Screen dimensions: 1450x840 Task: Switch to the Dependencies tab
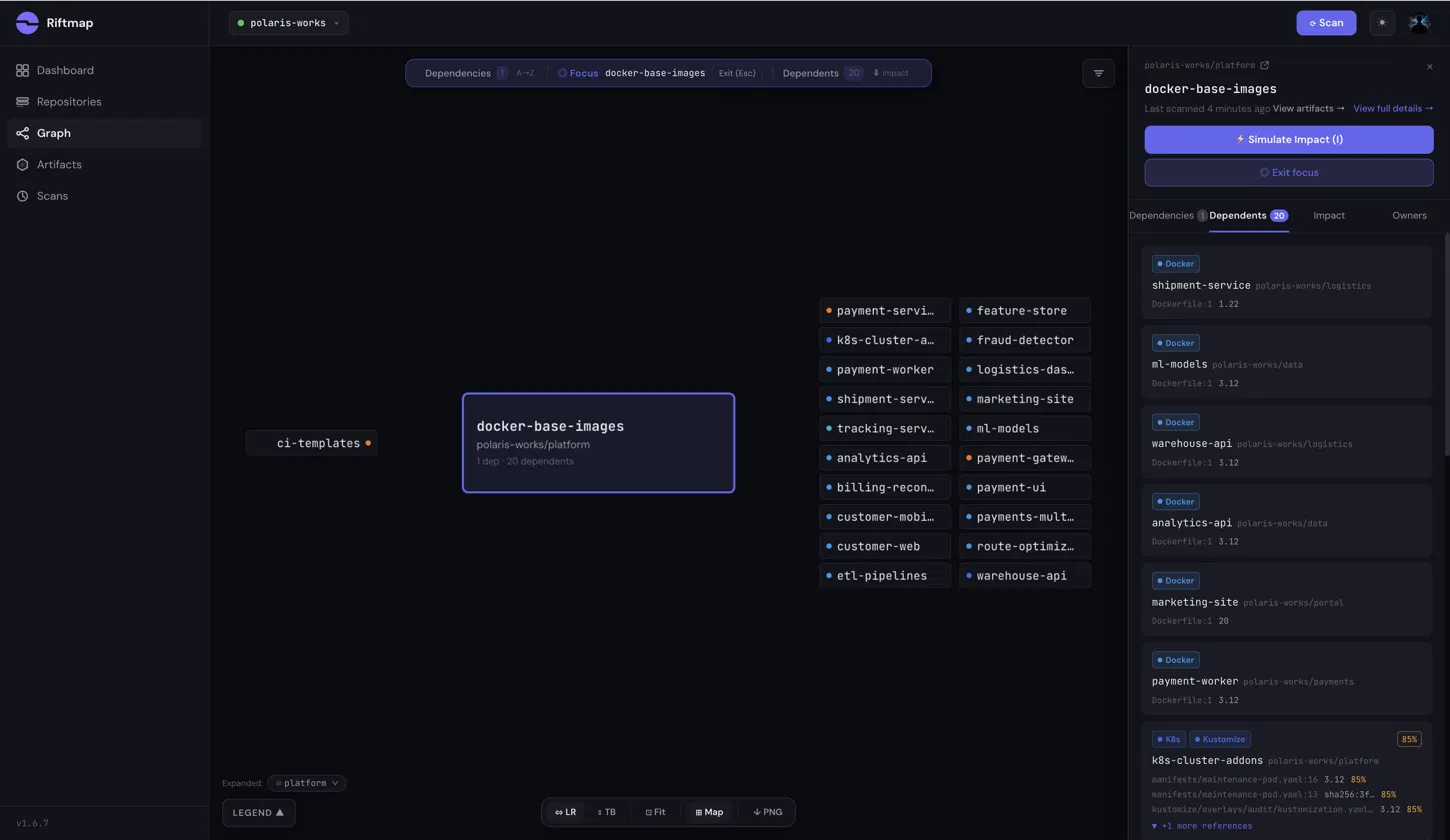click(x=1168, y=215)
